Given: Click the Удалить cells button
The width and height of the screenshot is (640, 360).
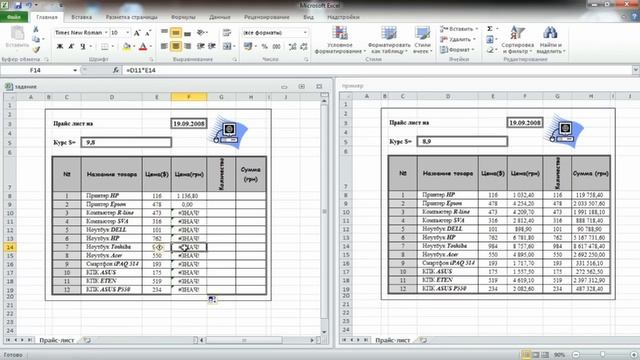Looking at the screenshot, I should click(x=458, y=40).
